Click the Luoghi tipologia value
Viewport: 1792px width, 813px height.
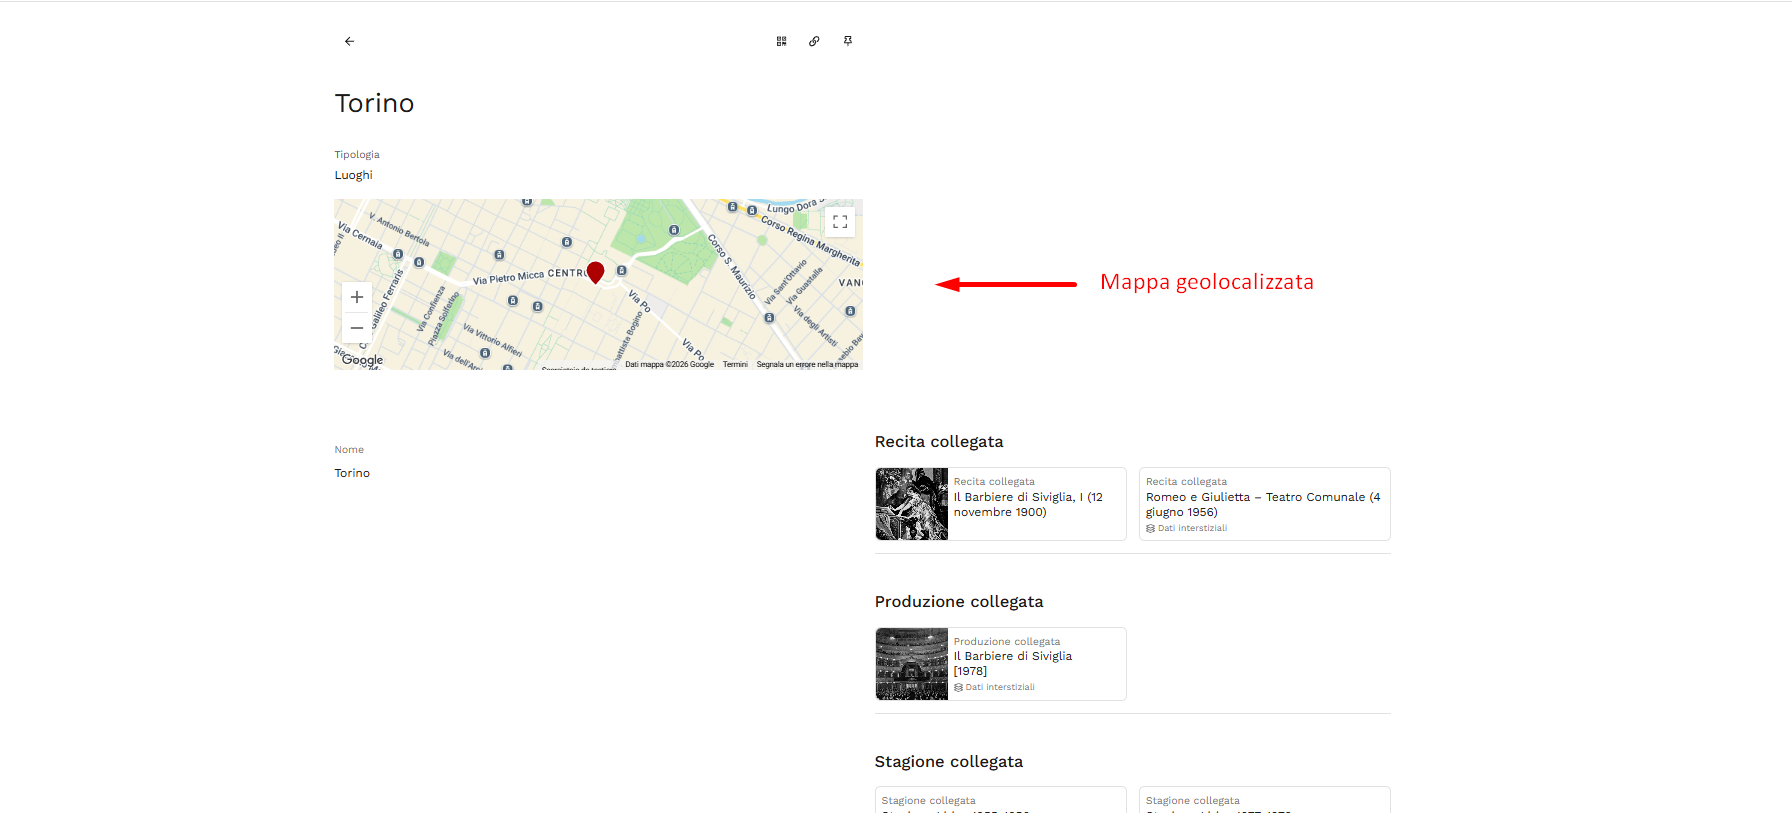(x=353, y=175)
